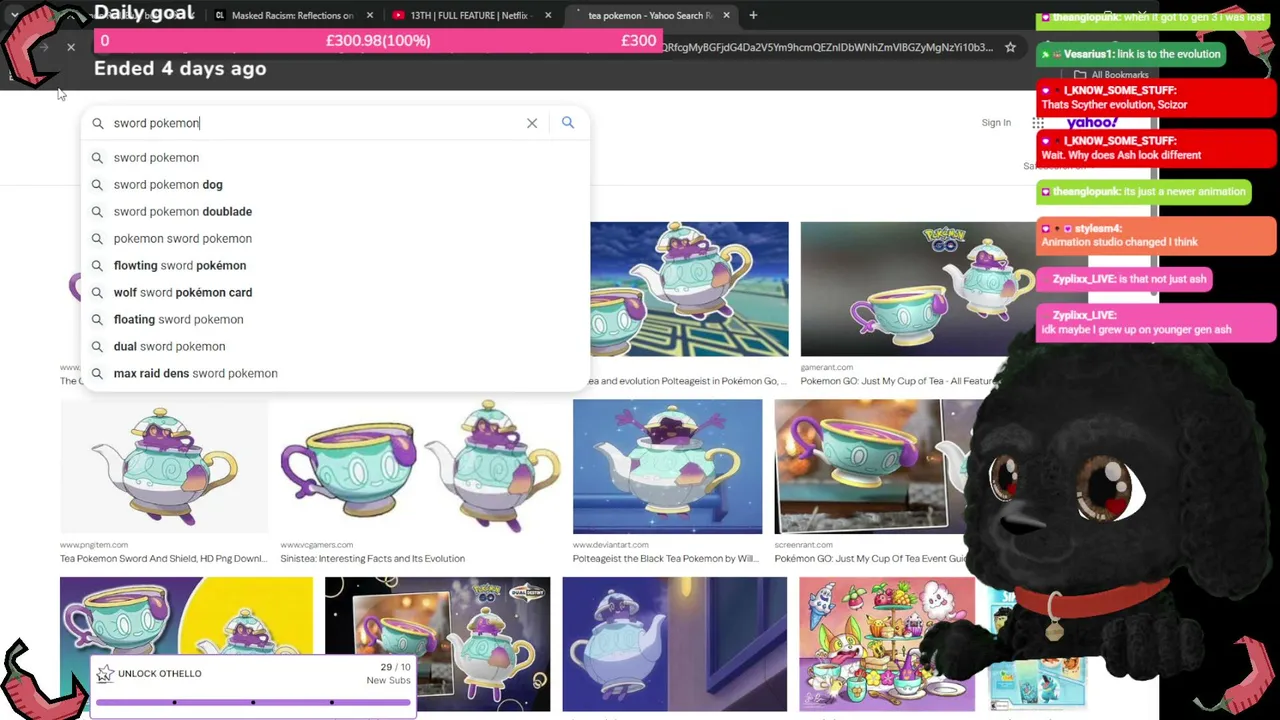
Task: Clear the search box with the X icon
Action: coord(532,123)
